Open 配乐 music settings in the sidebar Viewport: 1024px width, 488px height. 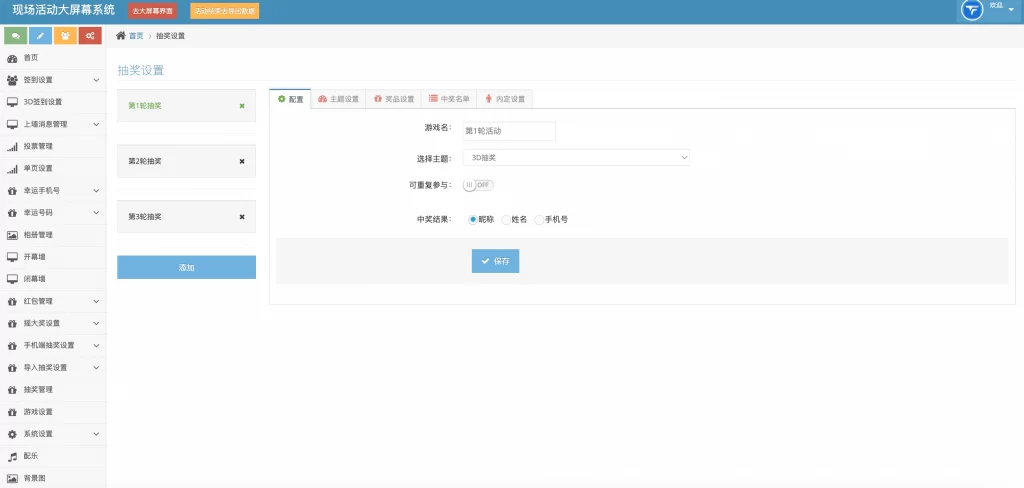tap(52, 457)
